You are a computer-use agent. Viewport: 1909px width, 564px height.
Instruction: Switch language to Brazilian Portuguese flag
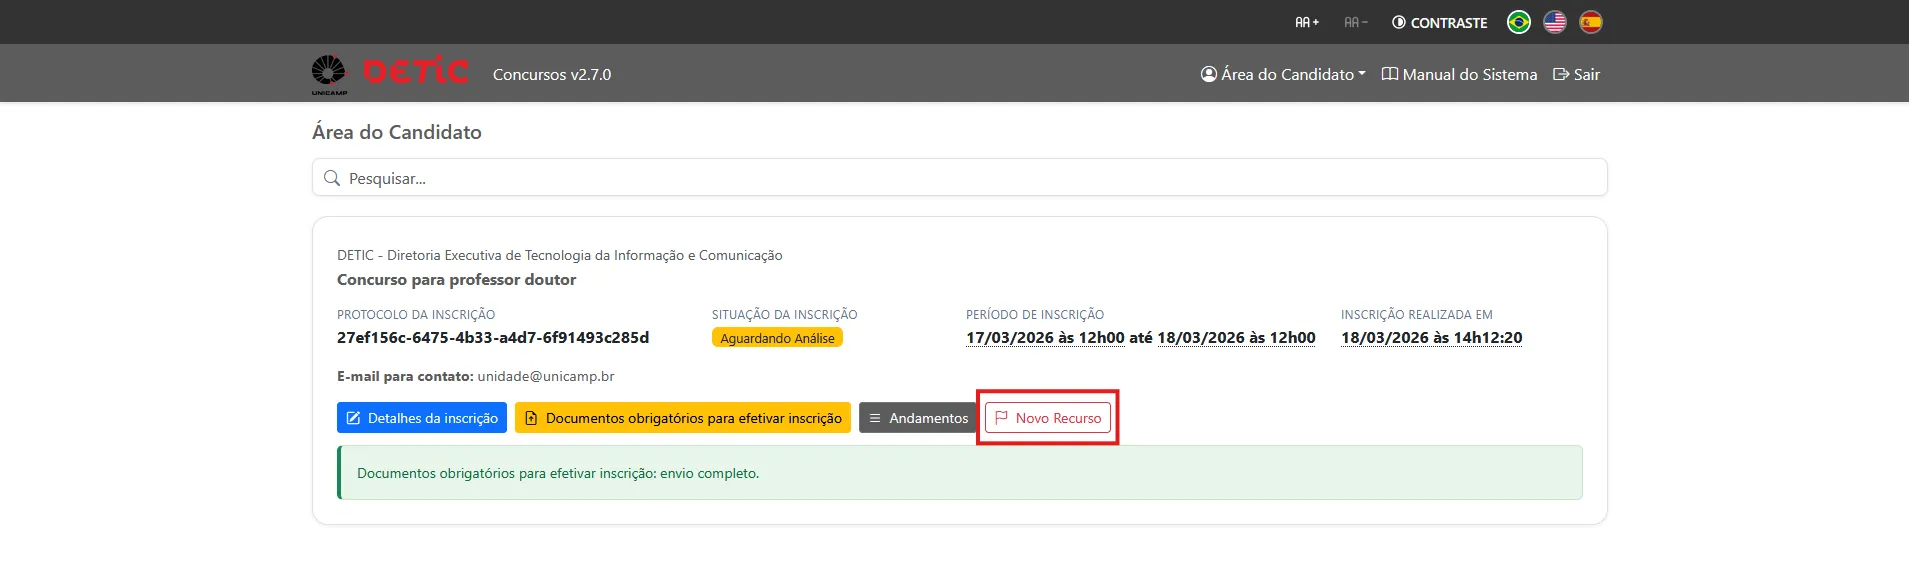pyautogui.click(x=1518, y=22)
